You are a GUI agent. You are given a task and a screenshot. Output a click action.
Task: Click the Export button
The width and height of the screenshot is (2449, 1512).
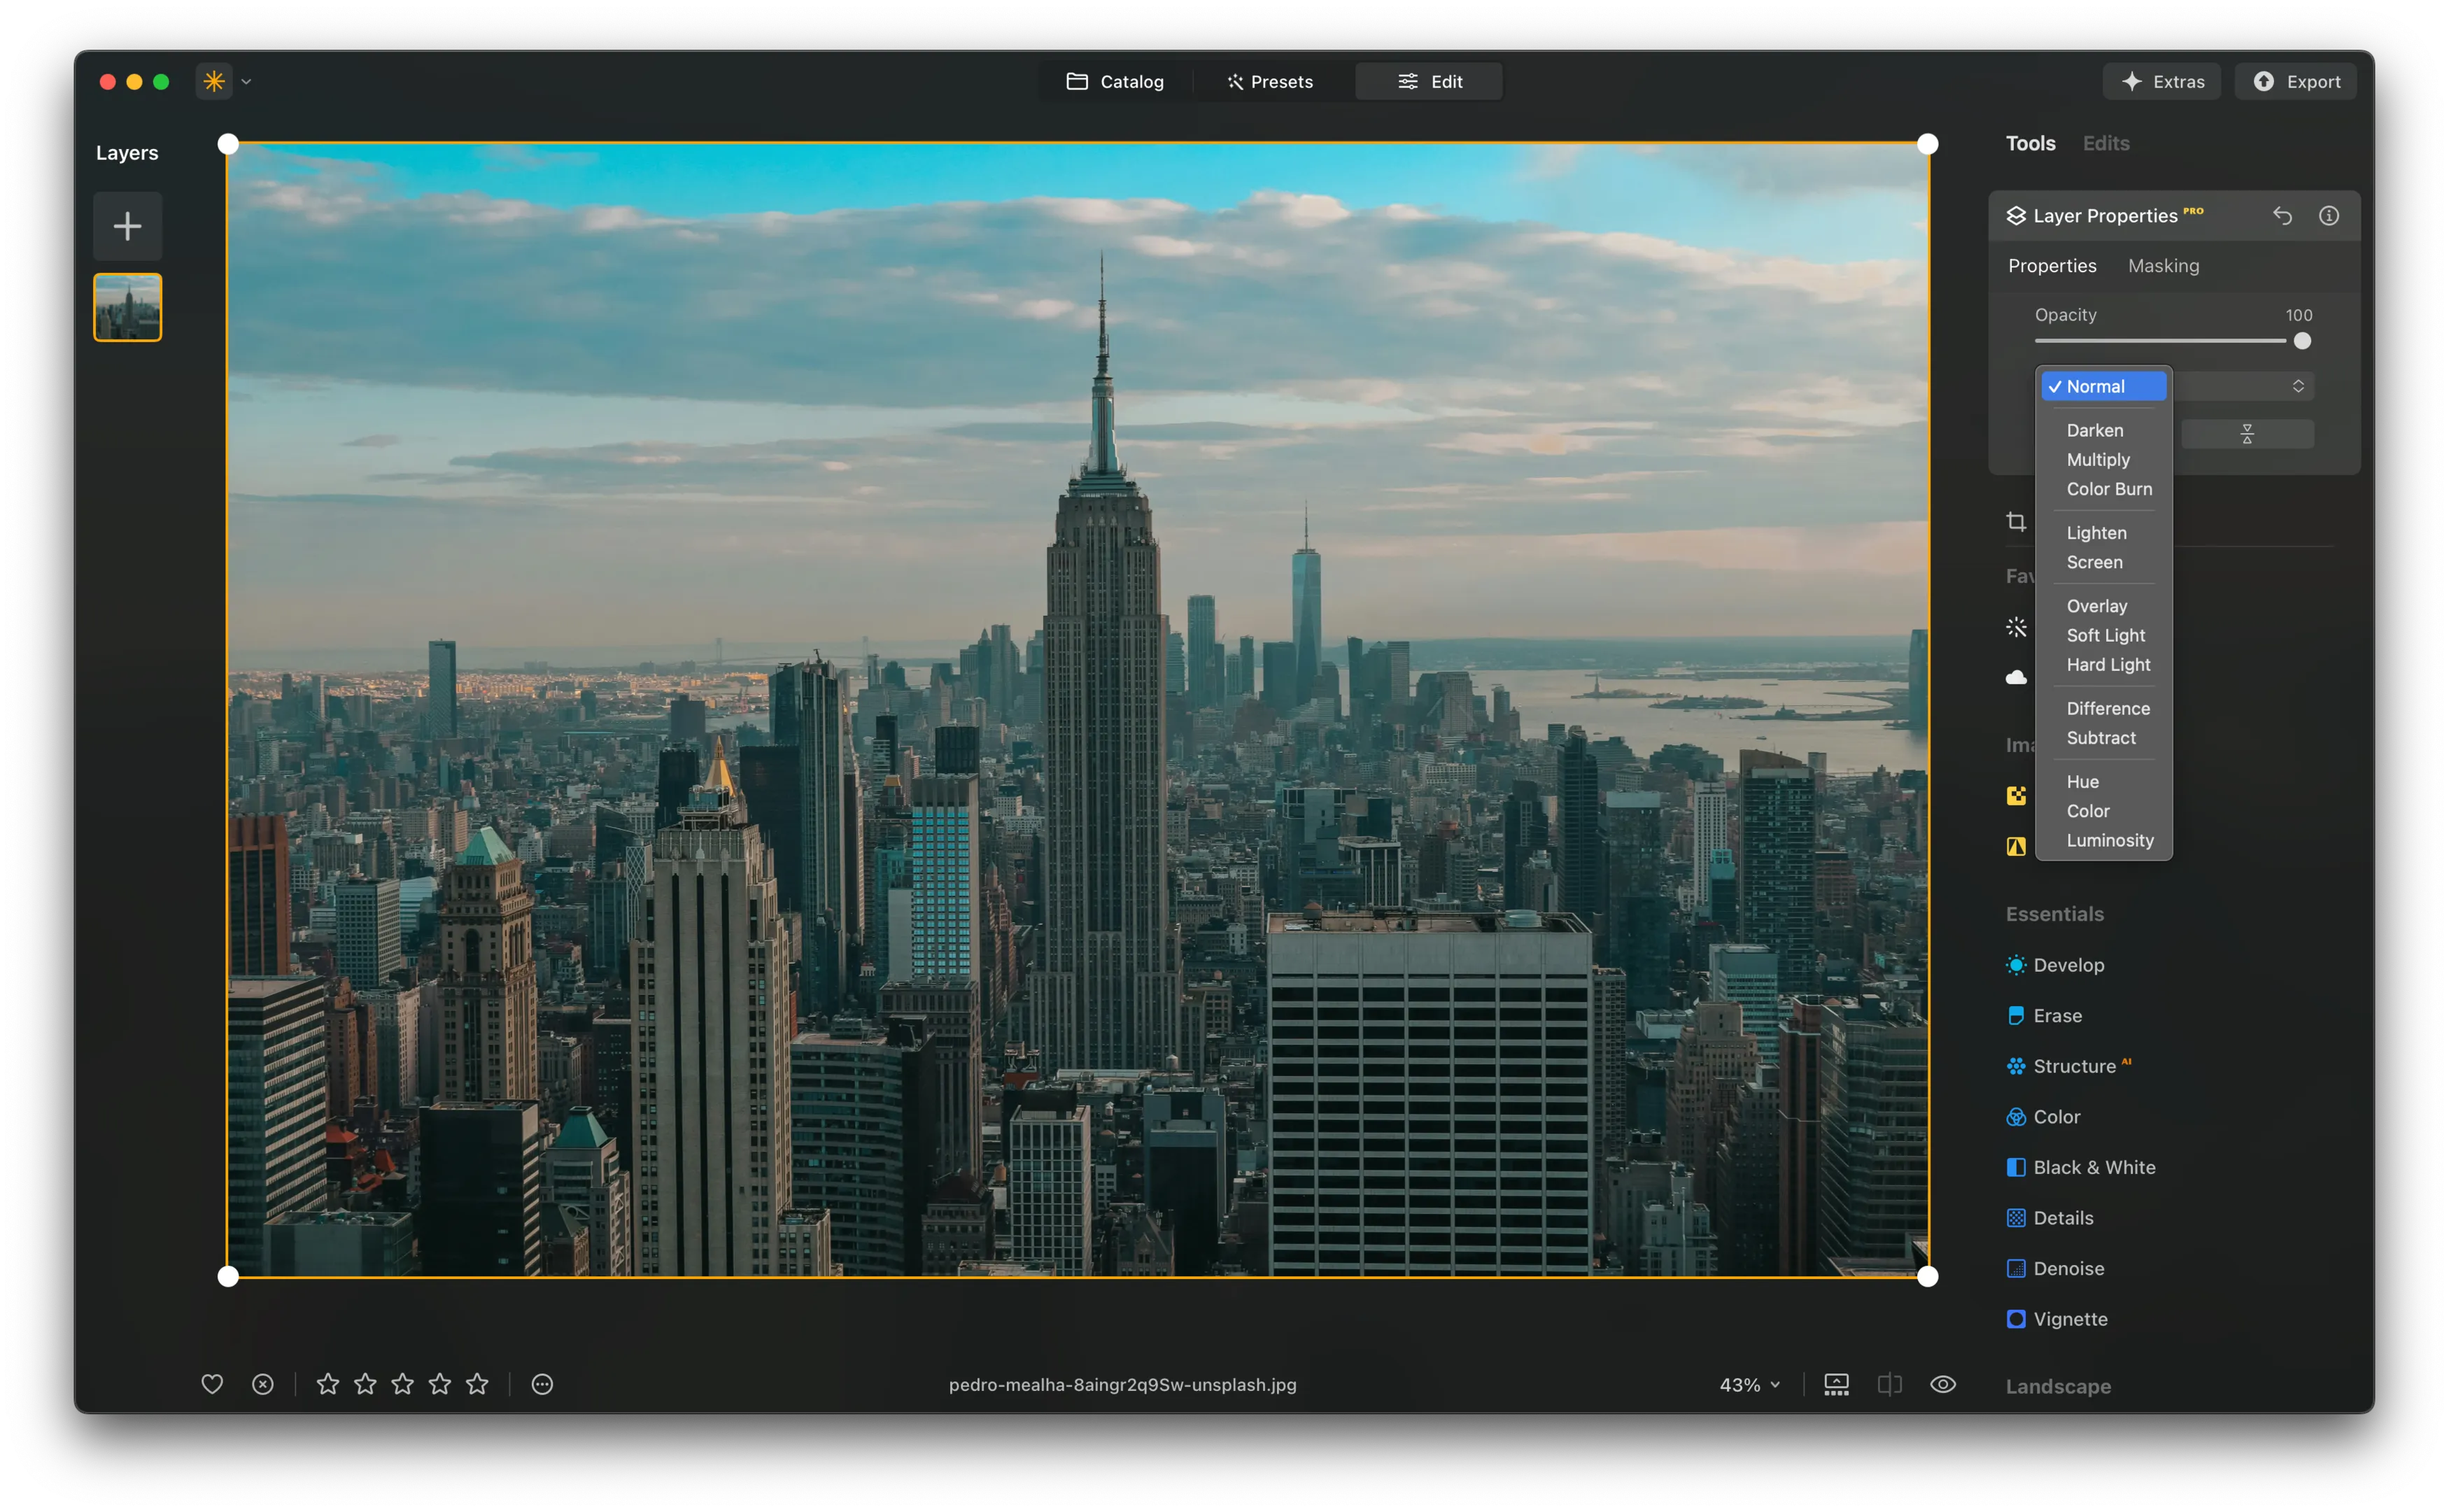2296,82
